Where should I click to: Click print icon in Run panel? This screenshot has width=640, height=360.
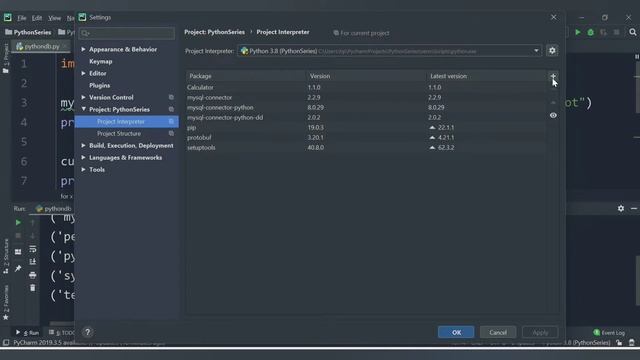click(x=33, y=275)
